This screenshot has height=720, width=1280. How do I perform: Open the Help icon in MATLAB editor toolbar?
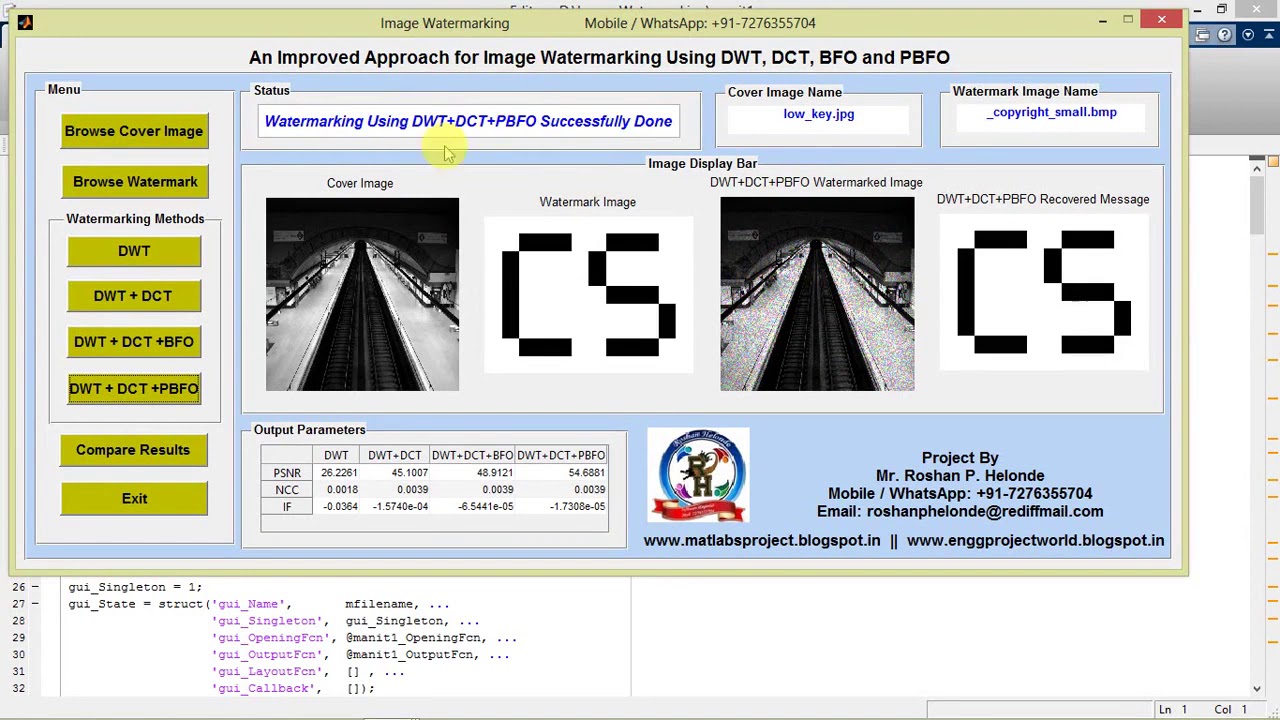click(1225, 36)
